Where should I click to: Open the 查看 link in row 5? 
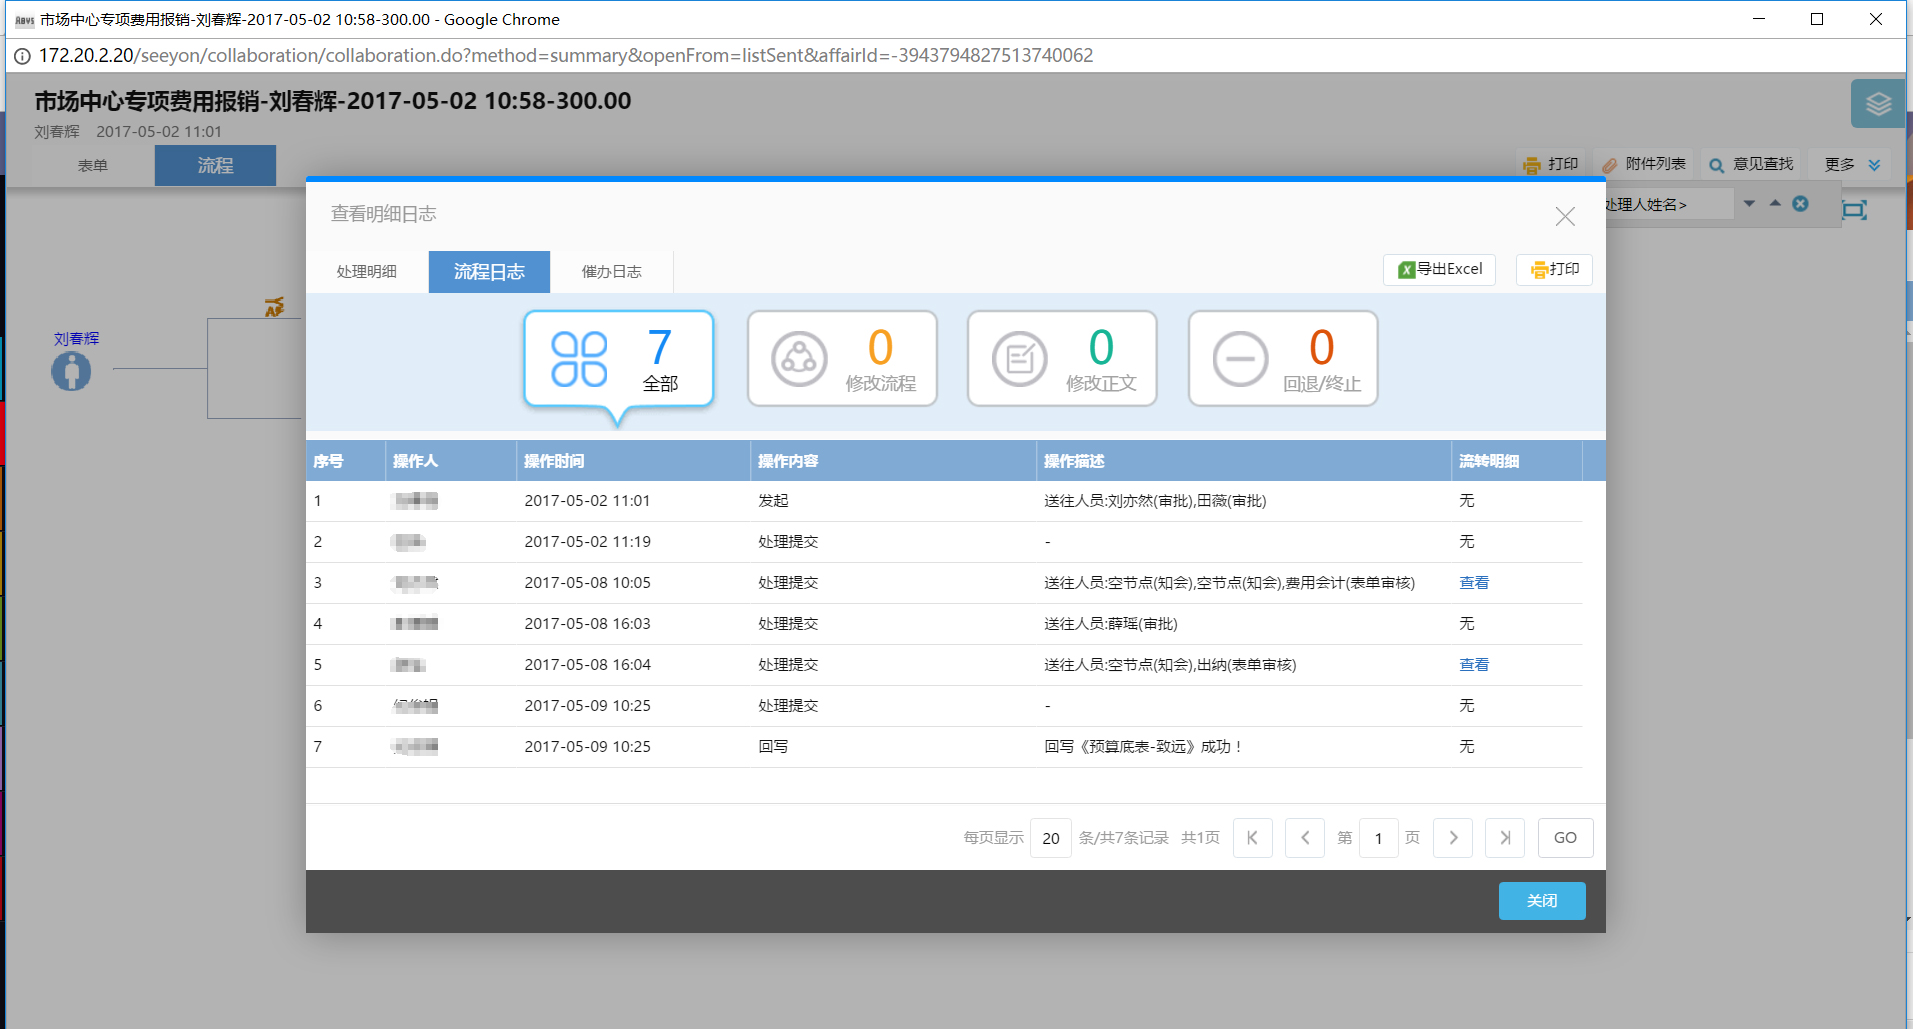click(1474, 665)
